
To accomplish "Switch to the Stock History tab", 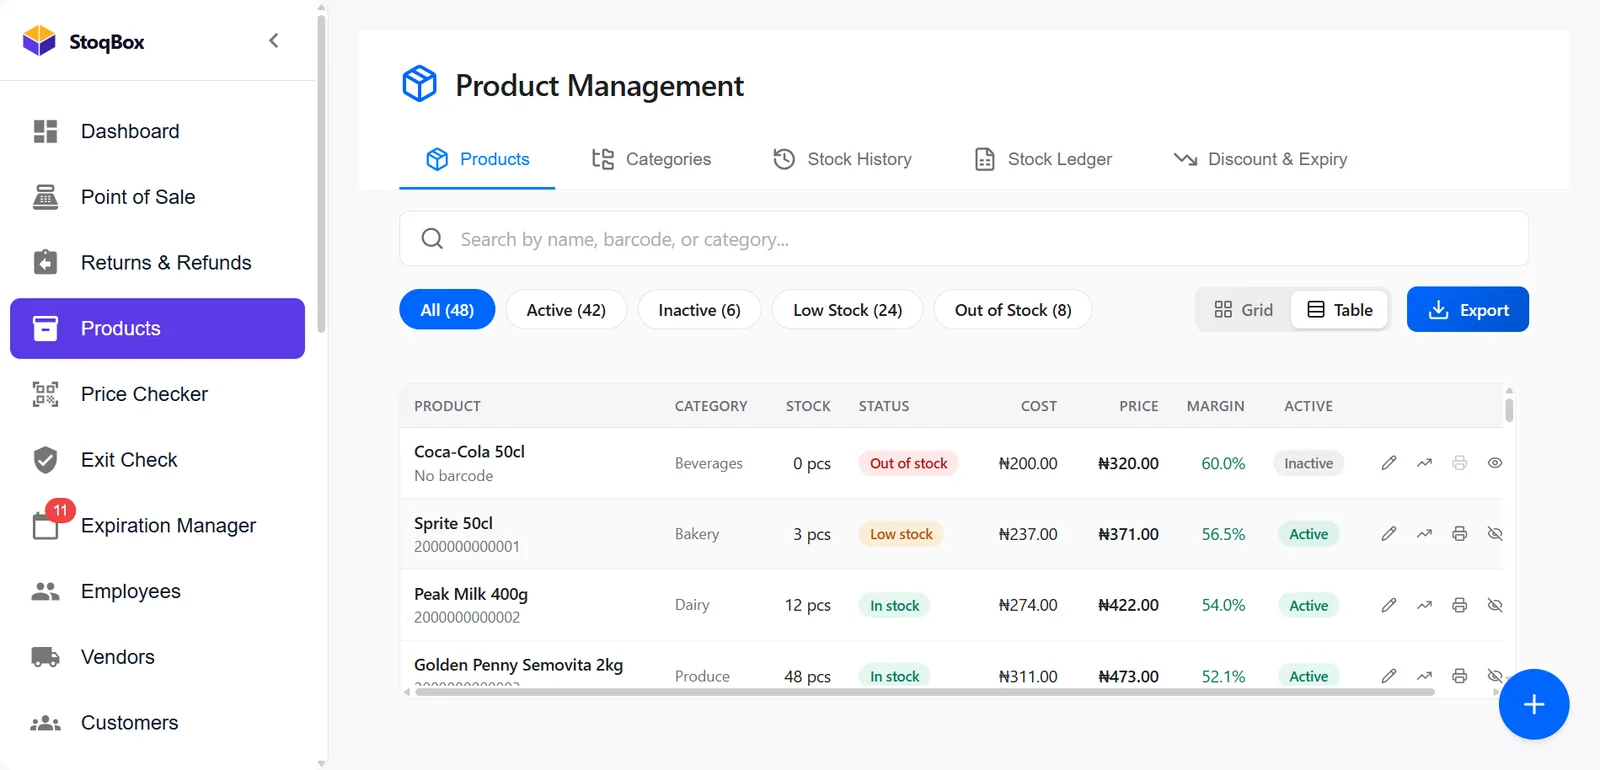I will [x=842, y=159].
